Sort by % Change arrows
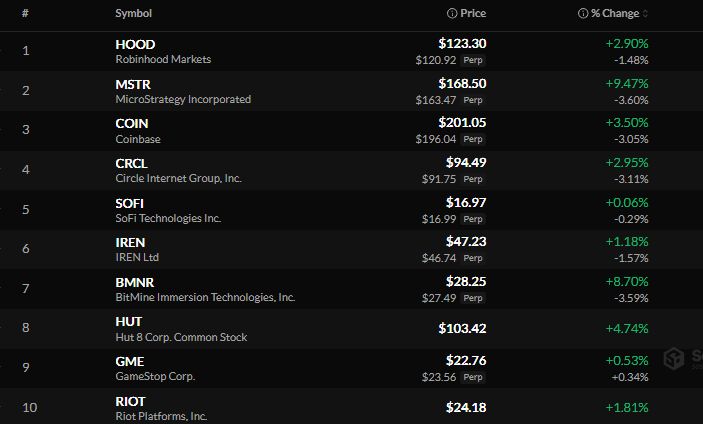 (x=645, y=13)
